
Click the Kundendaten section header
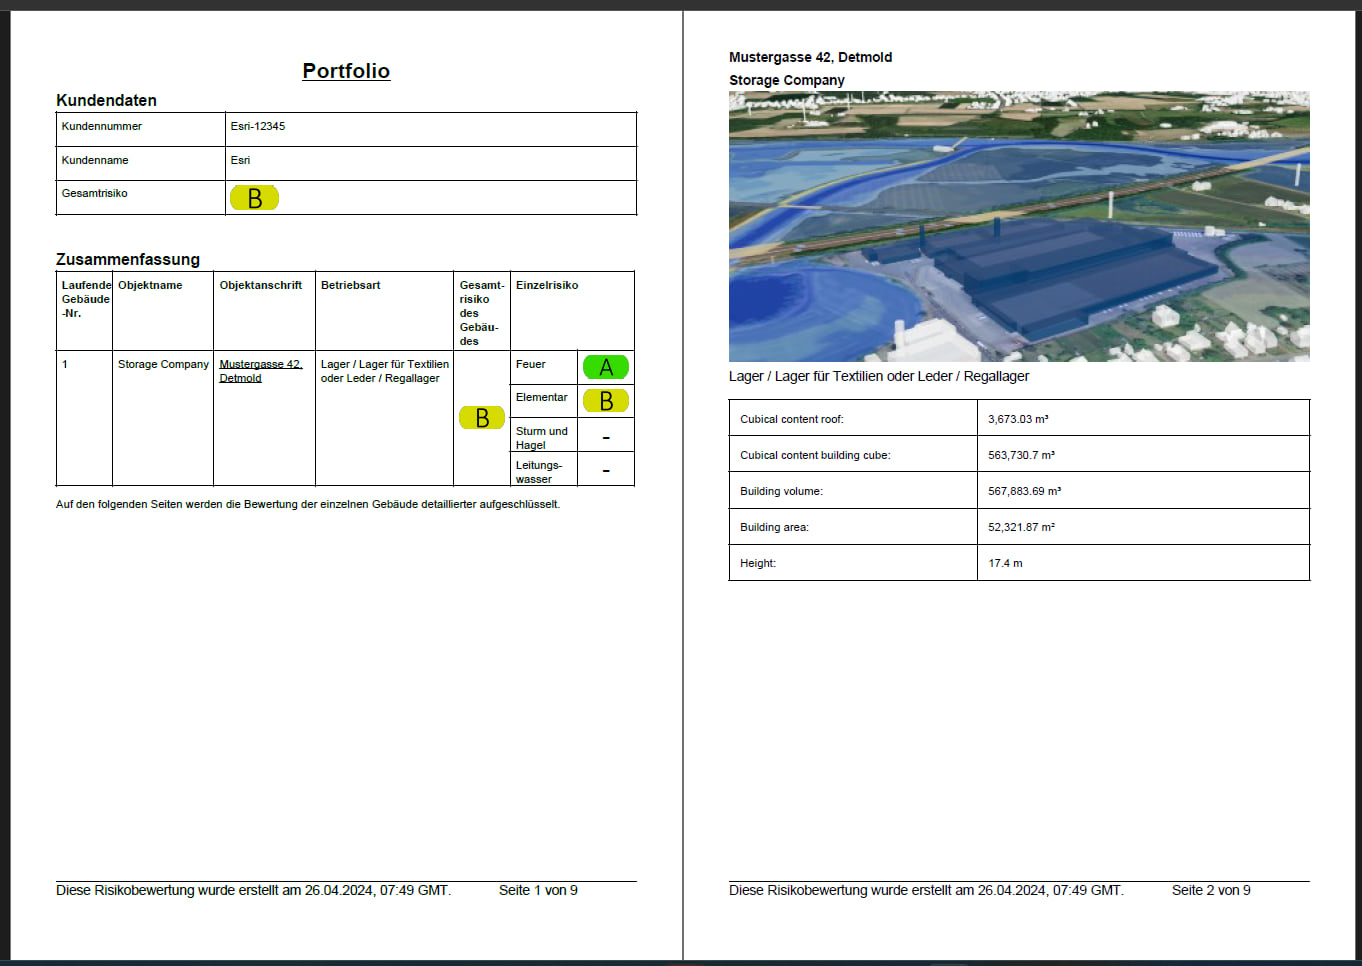[x=107, y=100]
